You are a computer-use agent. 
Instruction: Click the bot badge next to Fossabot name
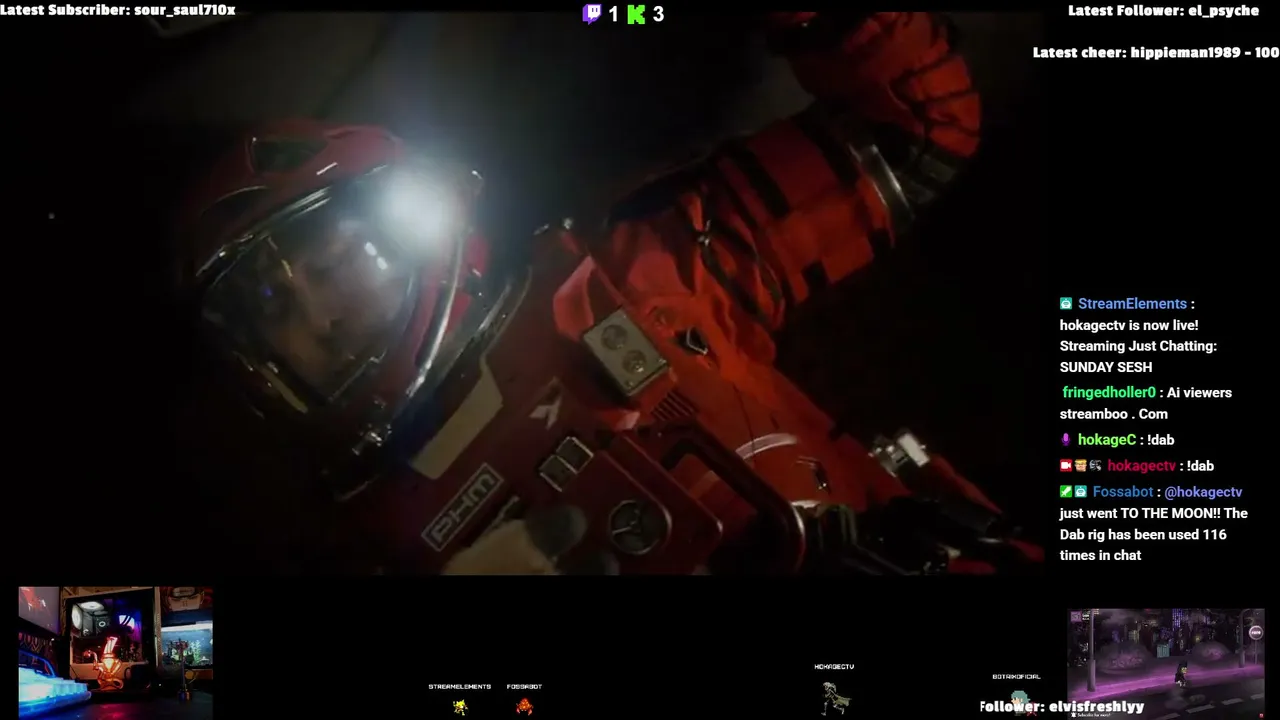click(1081, 492)
